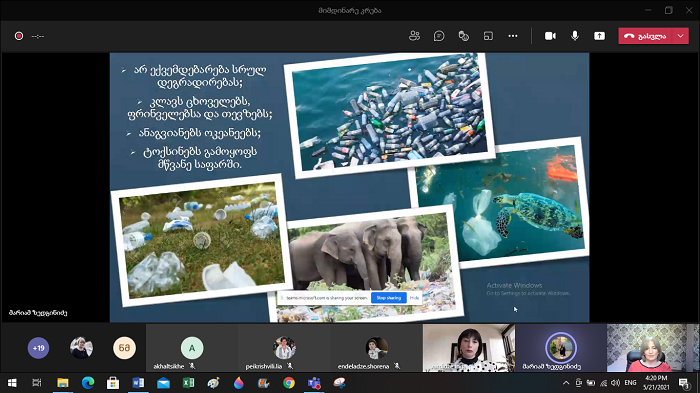Select the peikrishvili.lia participant tile
The width and height of the screenshot is (700, 393).
(x=284, y=348)
